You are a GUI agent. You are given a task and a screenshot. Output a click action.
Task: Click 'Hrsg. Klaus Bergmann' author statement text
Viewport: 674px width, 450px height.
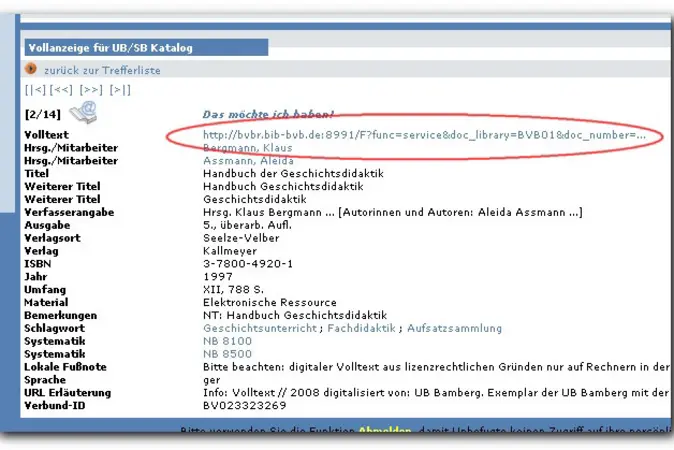click(392, 212)
